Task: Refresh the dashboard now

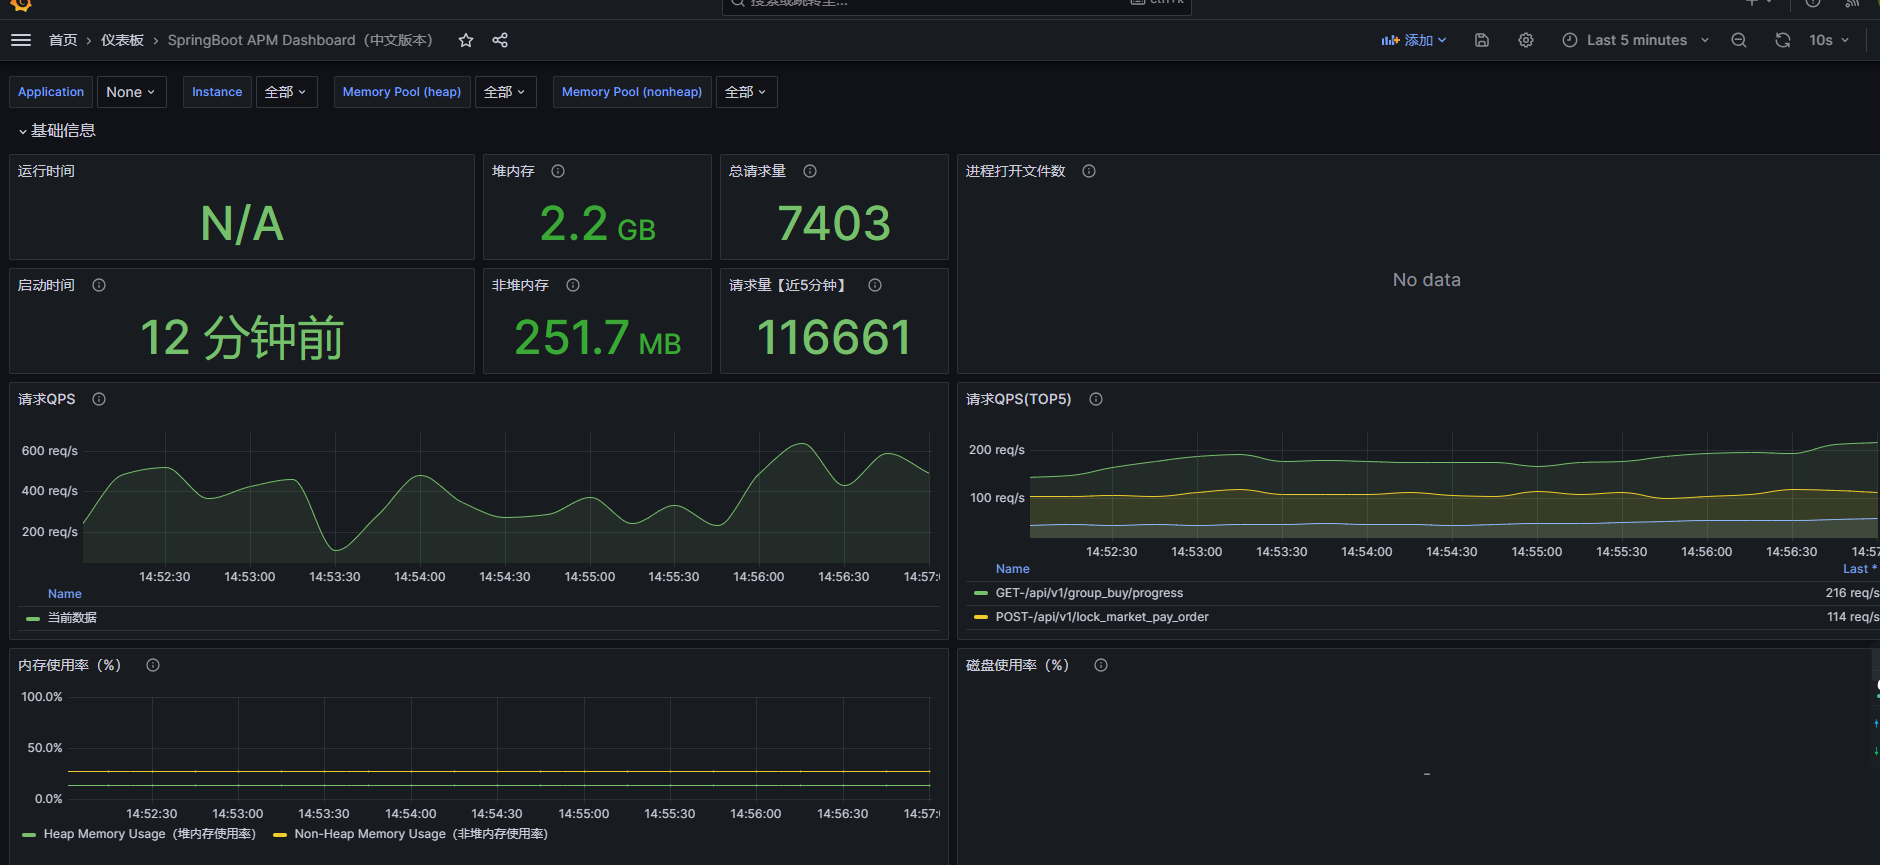Action: point(1782,40)
